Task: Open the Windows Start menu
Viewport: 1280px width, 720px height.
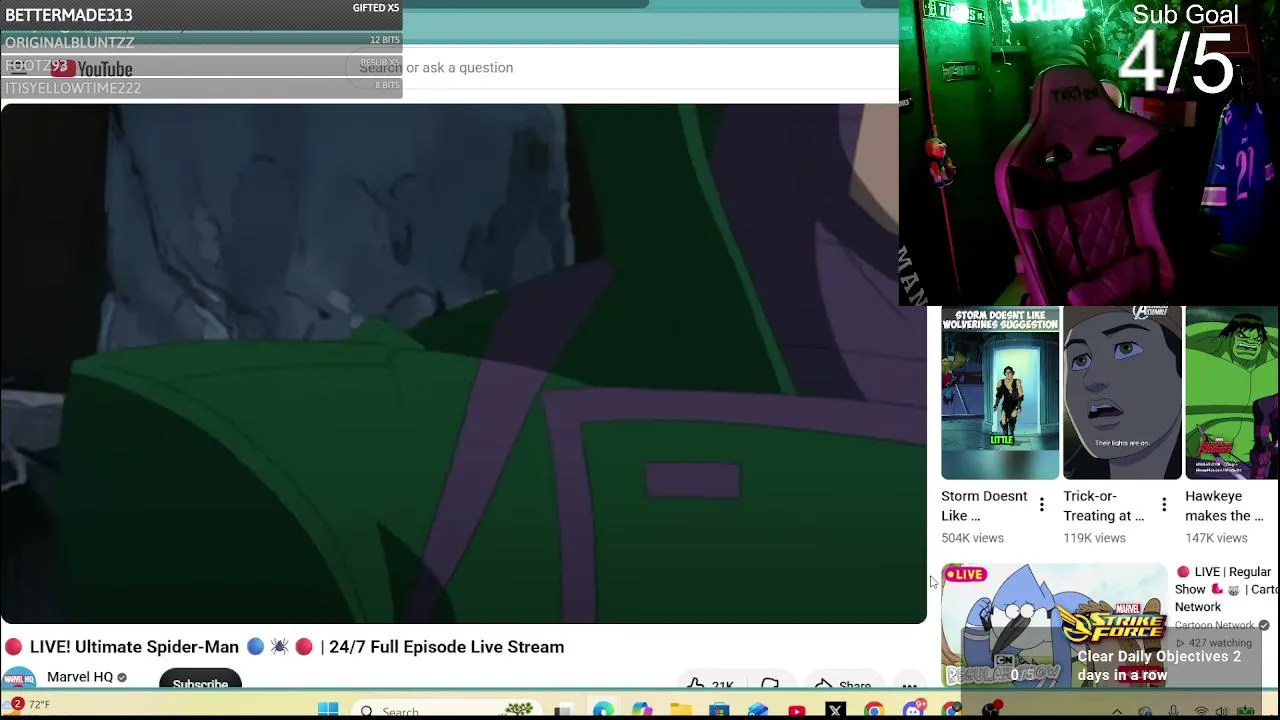Action: pyautogui.click(x=328, y=710)
